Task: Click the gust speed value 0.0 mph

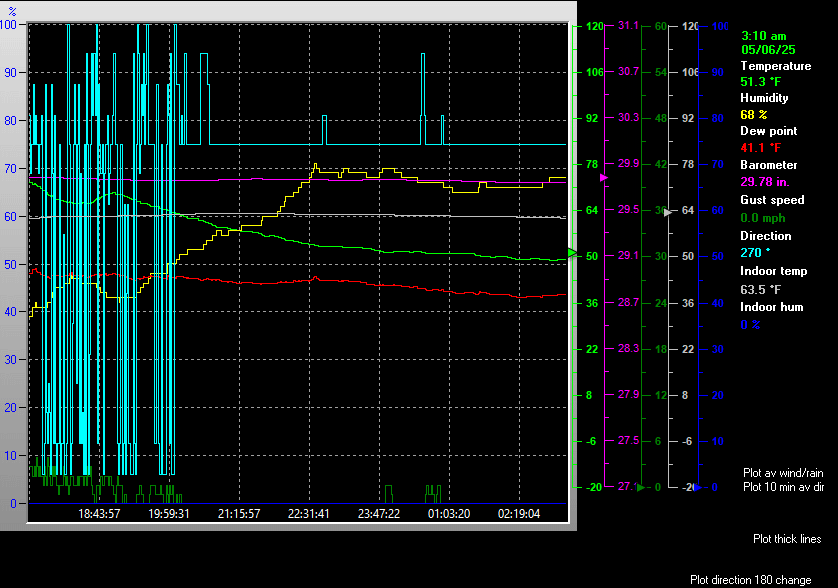Action: [762, 218]
